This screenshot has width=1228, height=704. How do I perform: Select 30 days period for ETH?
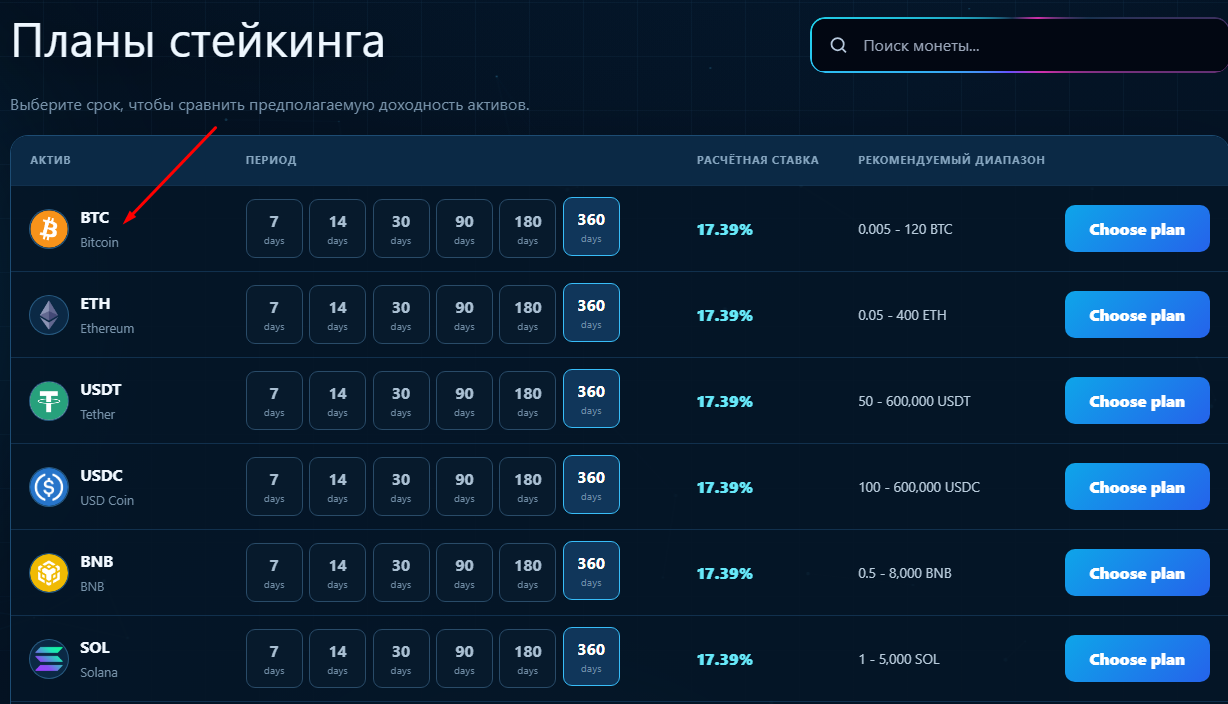pos(401,315)
